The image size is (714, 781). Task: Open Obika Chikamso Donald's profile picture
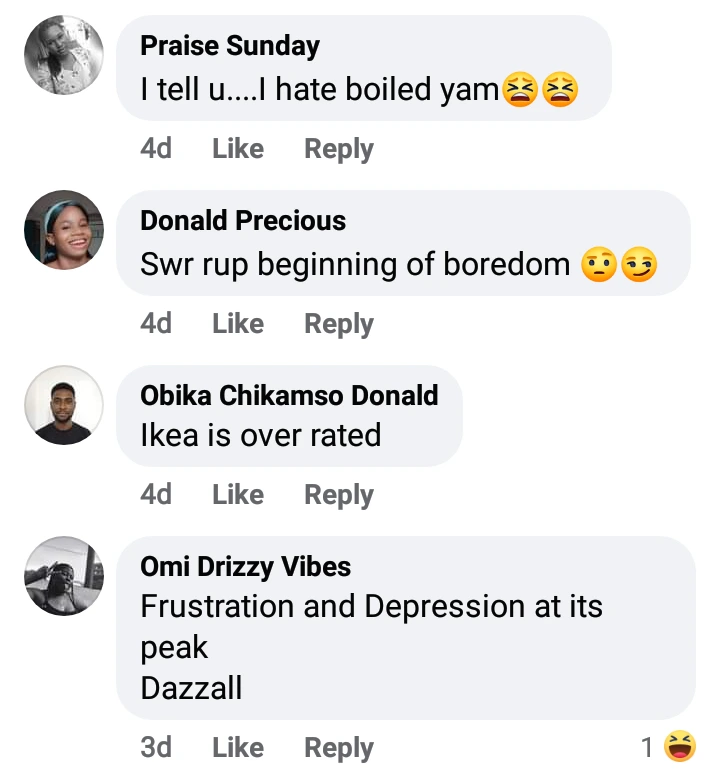click(x=64, y=405)
